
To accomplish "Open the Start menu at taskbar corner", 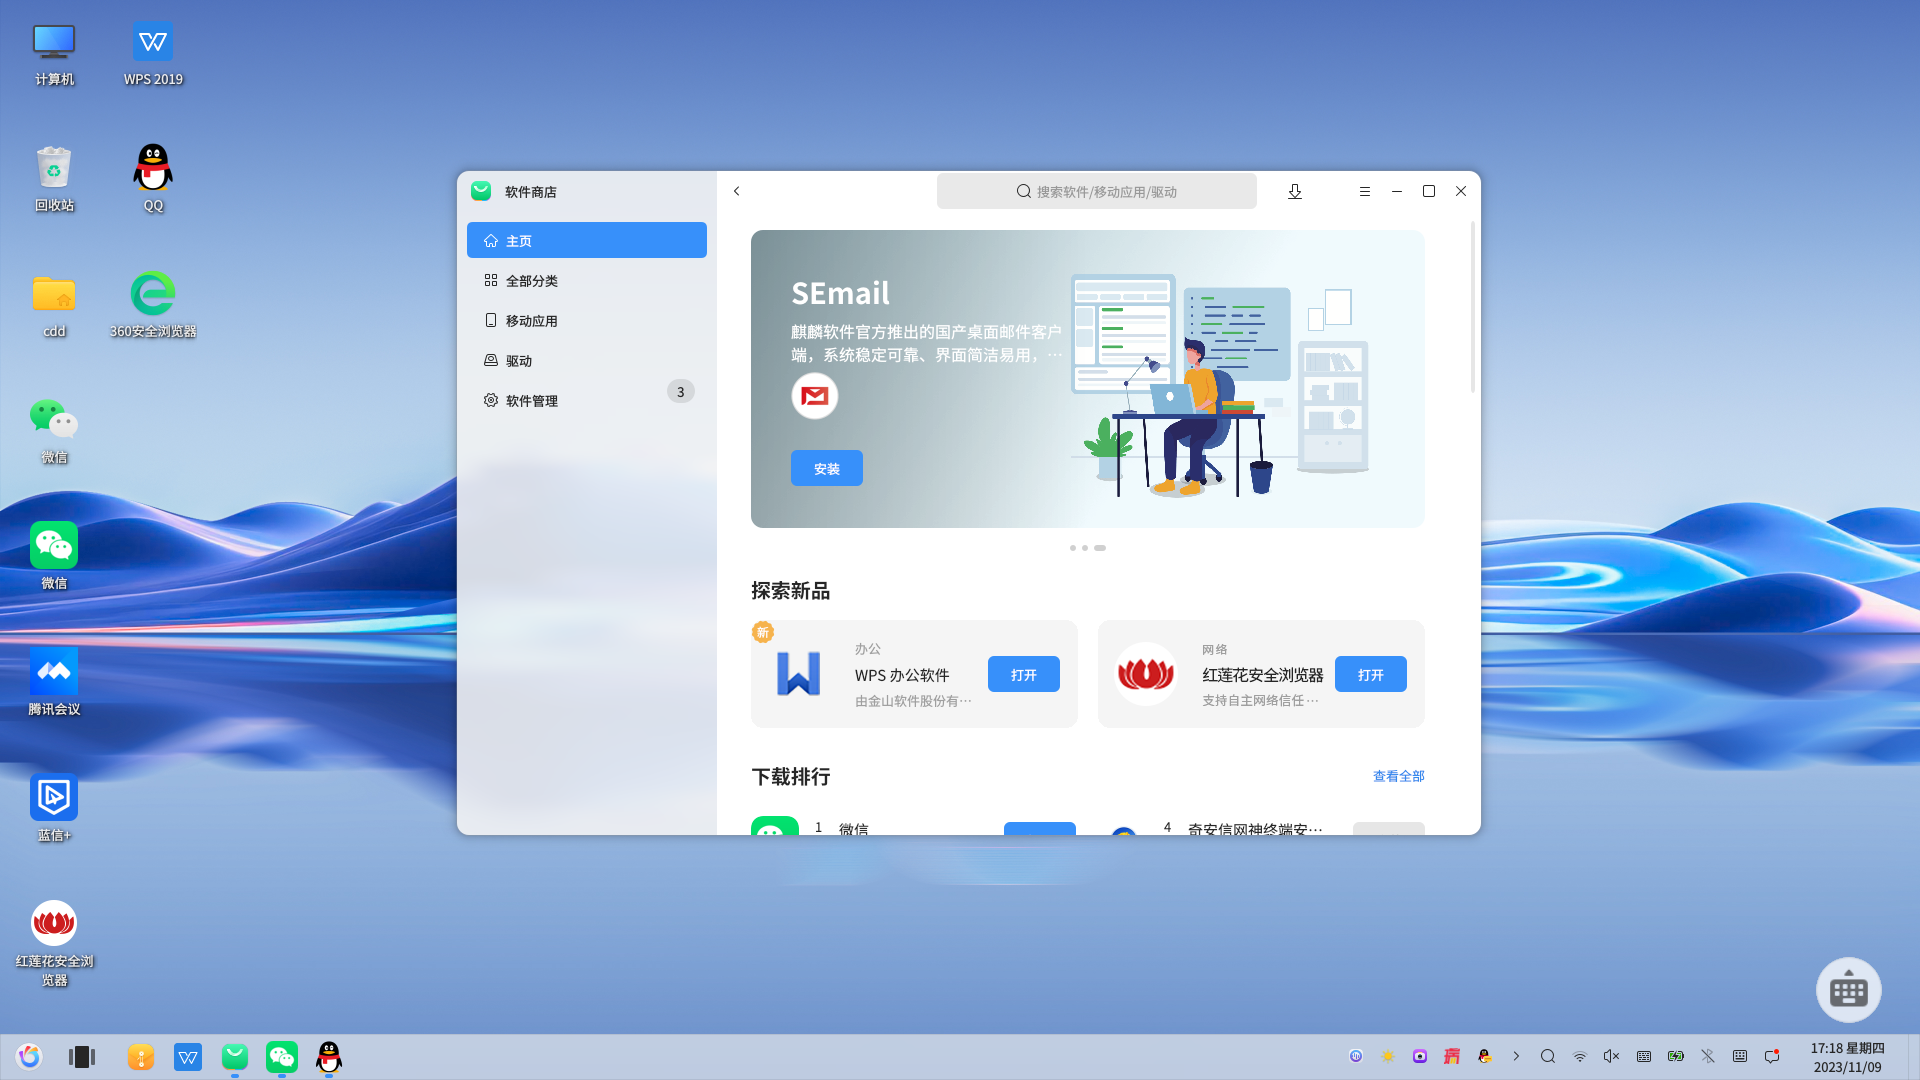I will tap(29, 1057).
